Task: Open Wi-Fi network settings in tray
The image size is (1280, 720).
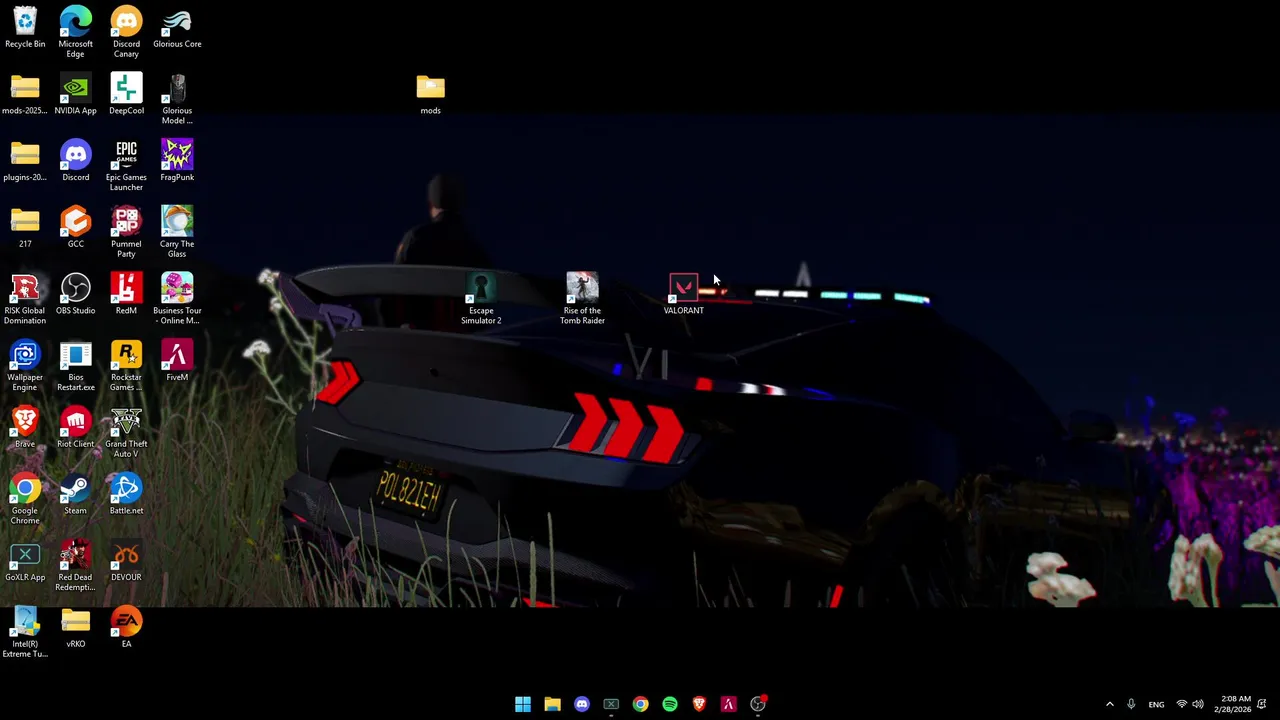Action: point(1181,704)
